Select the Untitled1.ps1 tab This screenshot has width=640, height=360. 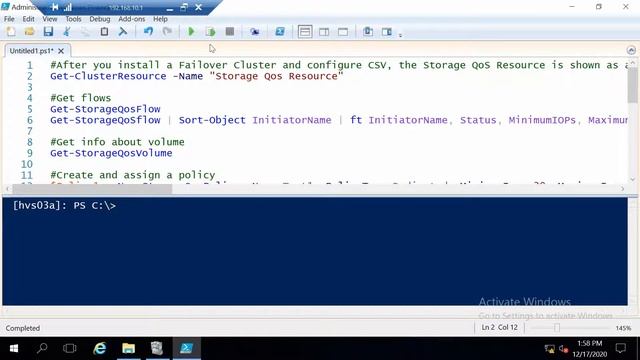coord(31,51)
